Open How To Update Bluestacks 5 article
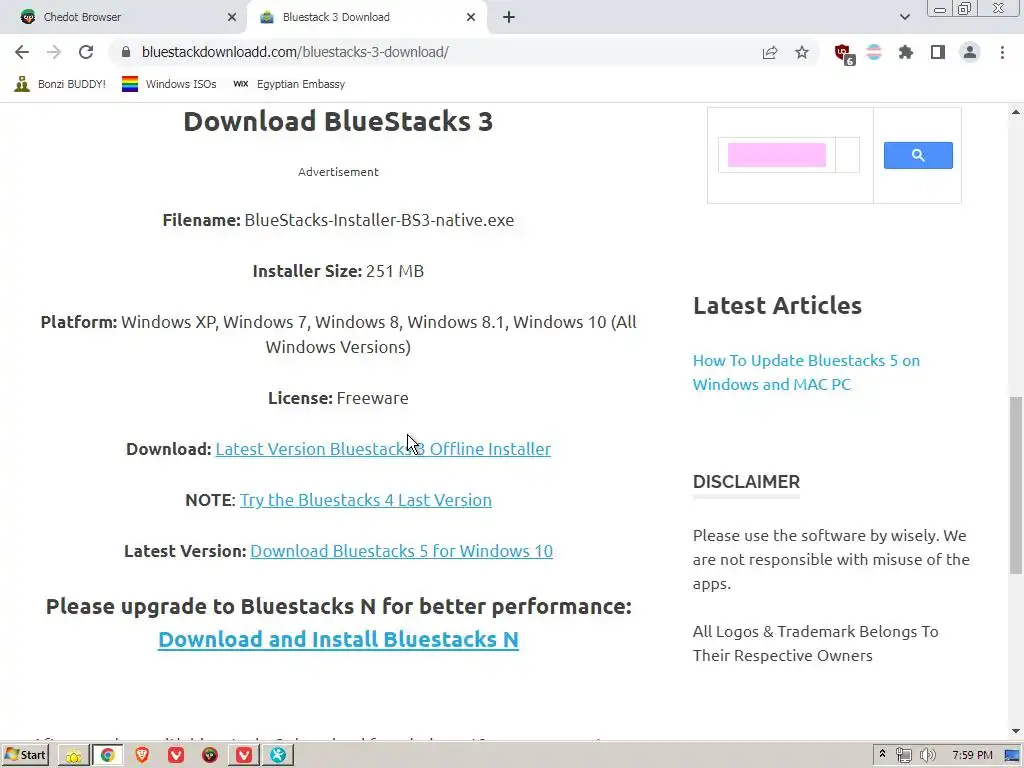Viewport: 1024px width, 768px height. tap(806, 372)
